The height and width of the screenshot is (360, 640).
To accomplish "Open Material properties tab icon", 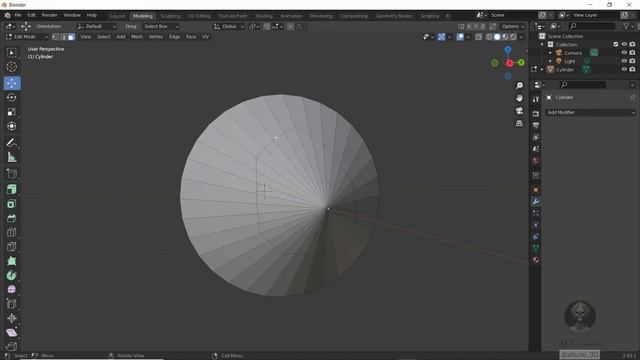I will coord(536,260).
